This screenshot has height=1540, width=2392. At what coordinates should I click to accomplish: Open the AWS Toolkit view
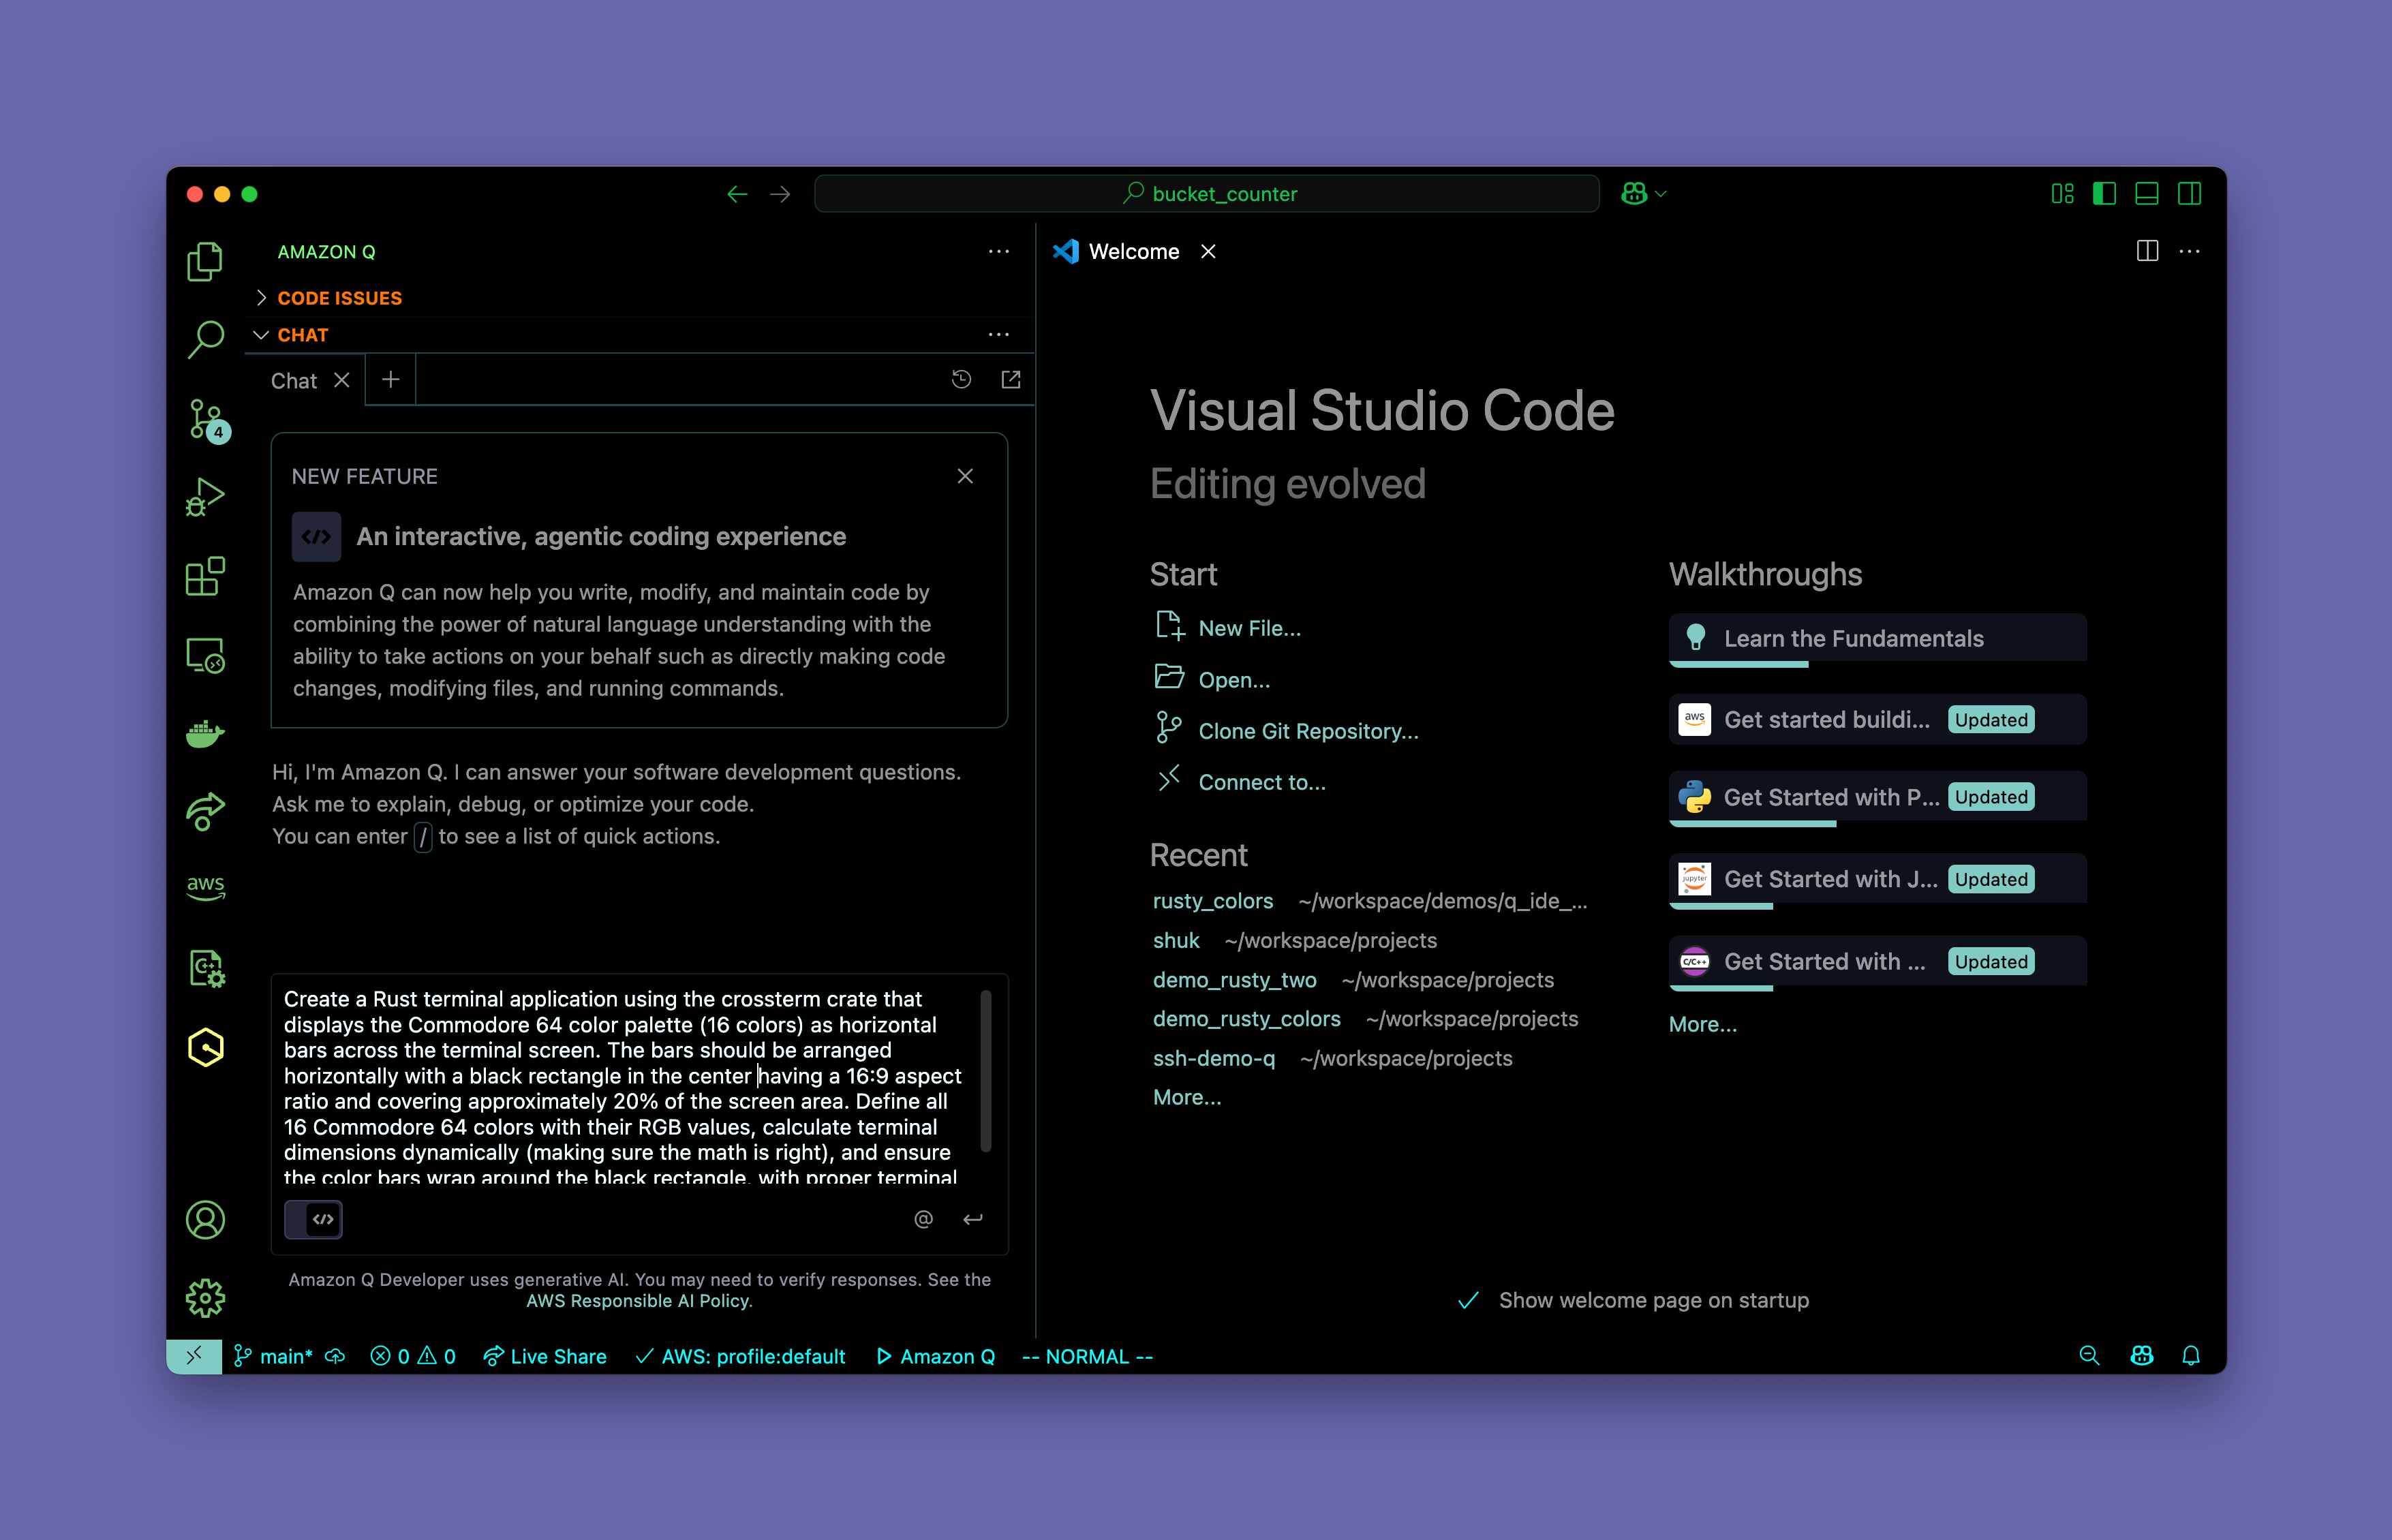pos(206,886)
